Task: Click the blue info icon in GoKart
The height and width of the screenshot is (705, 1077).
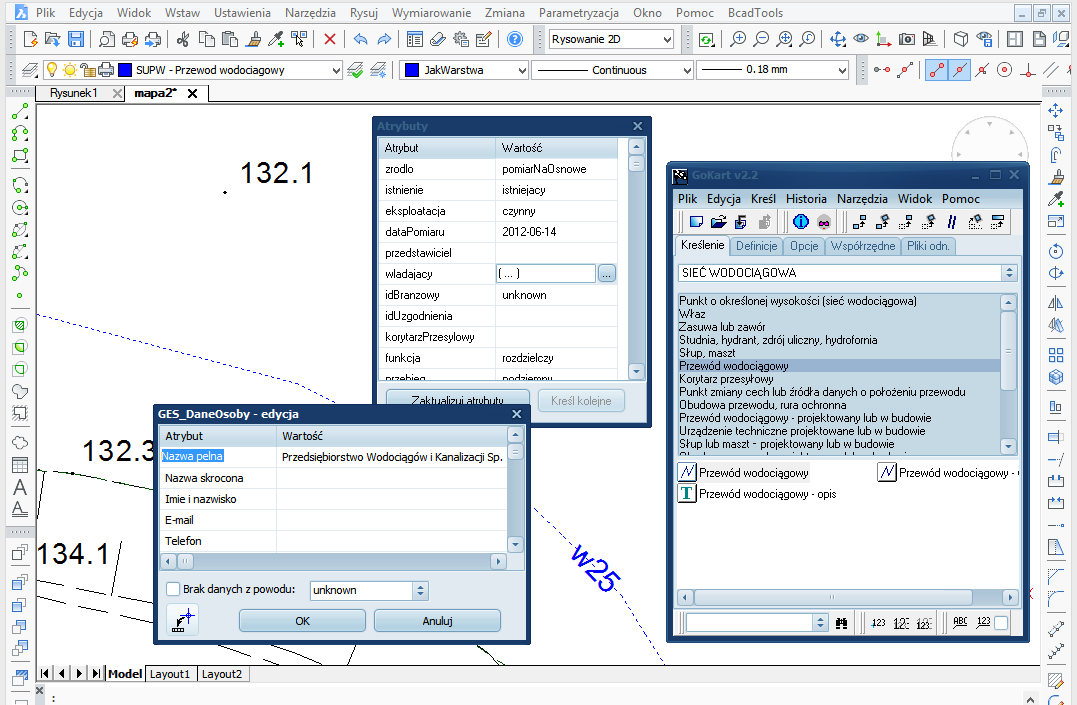Action: [x=801, y=222]
